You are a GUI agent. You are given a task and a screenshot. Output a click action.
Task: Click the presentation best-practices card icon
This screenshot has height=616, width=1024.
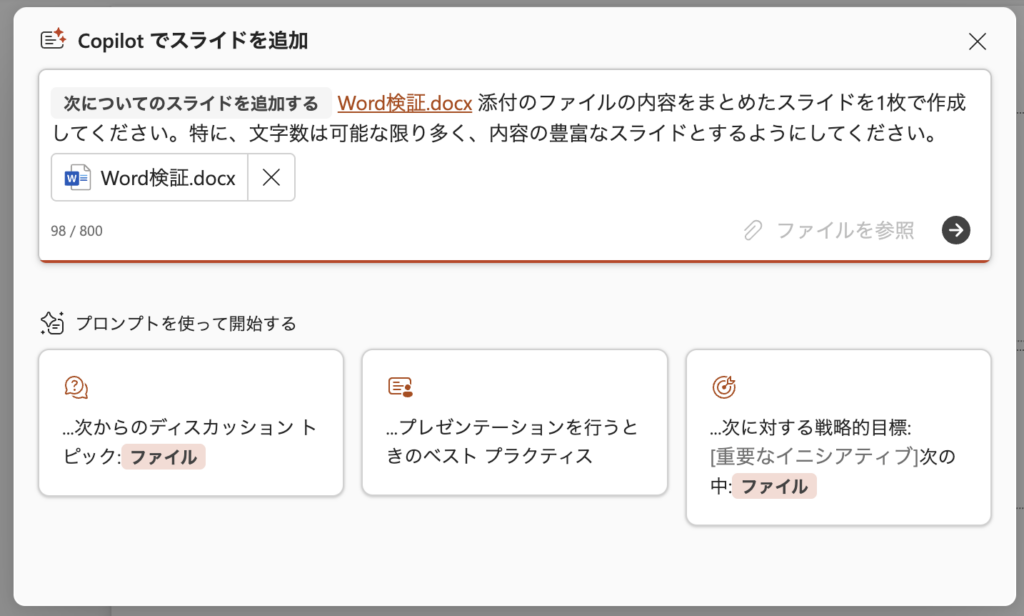(400, 386)
